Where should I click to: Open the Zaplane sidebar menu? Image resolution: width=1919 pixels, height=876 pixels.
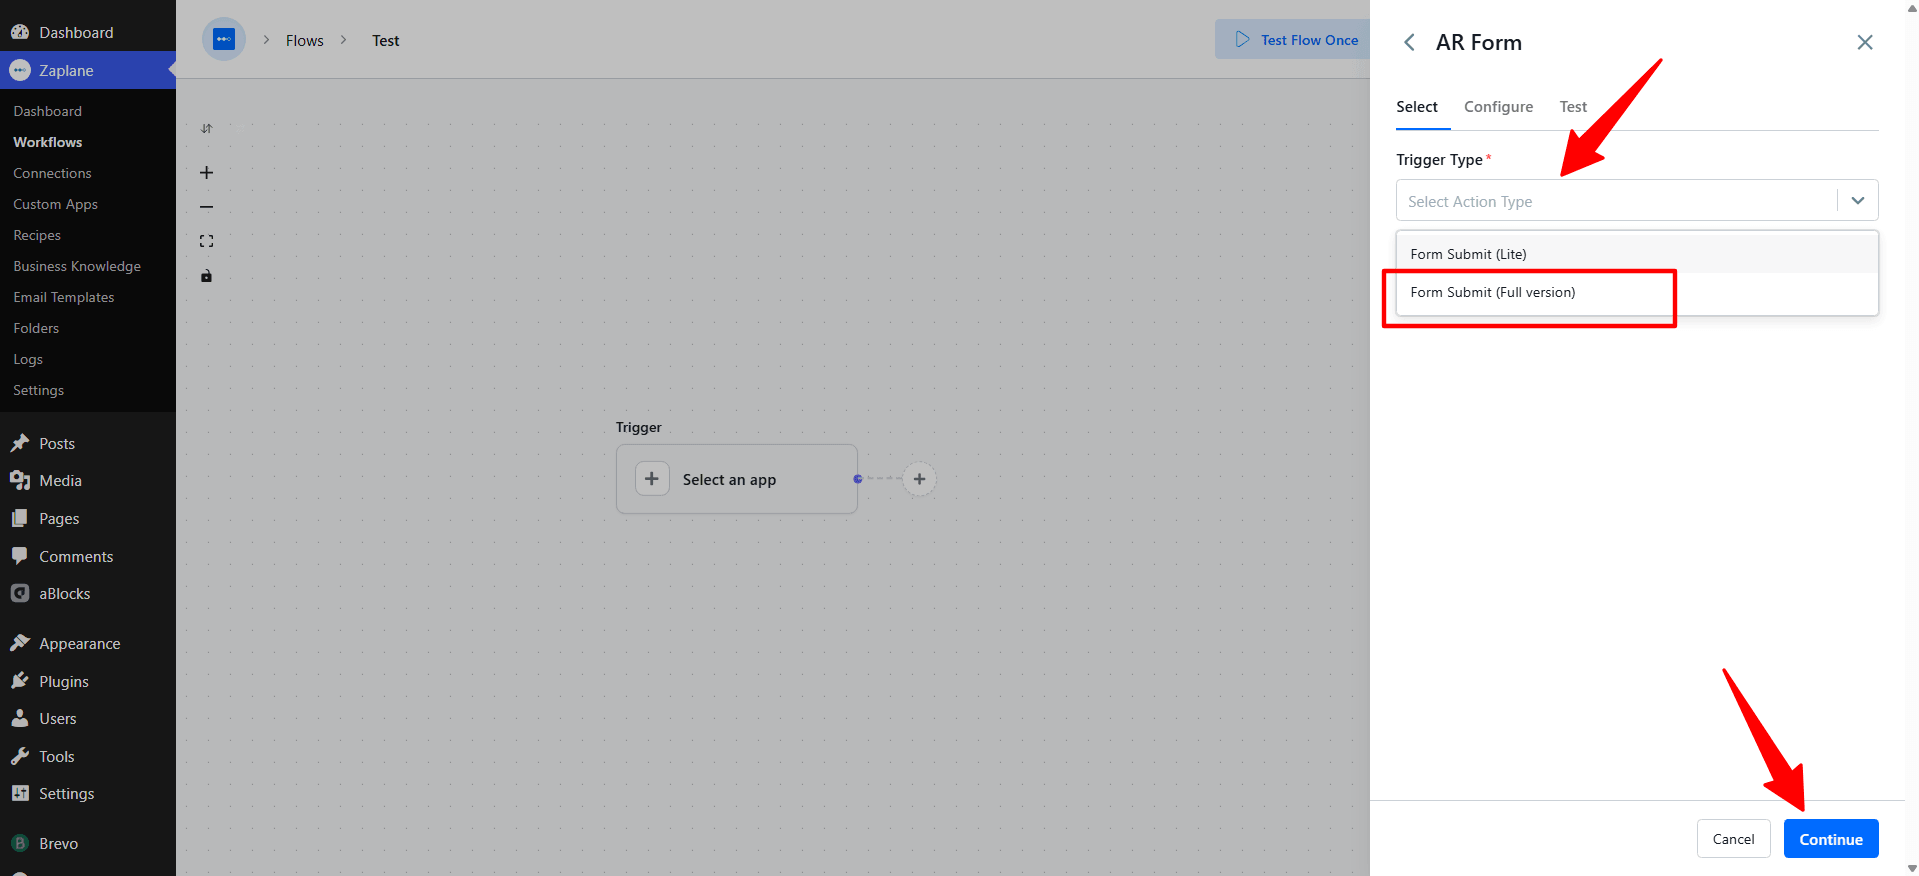pyautogui.click(x=88, y=70)
